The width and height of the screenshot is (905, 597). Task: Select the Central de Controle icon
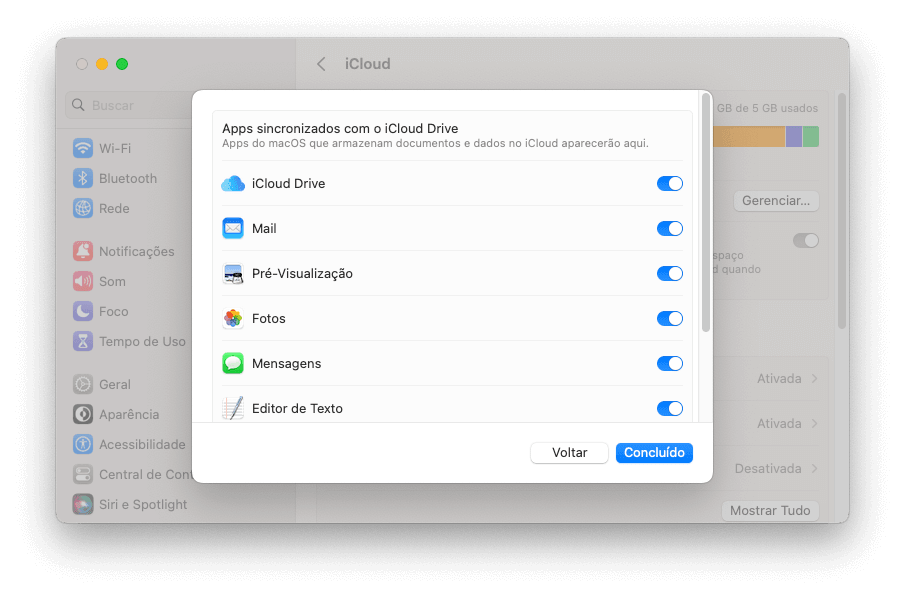click(83, 474)
